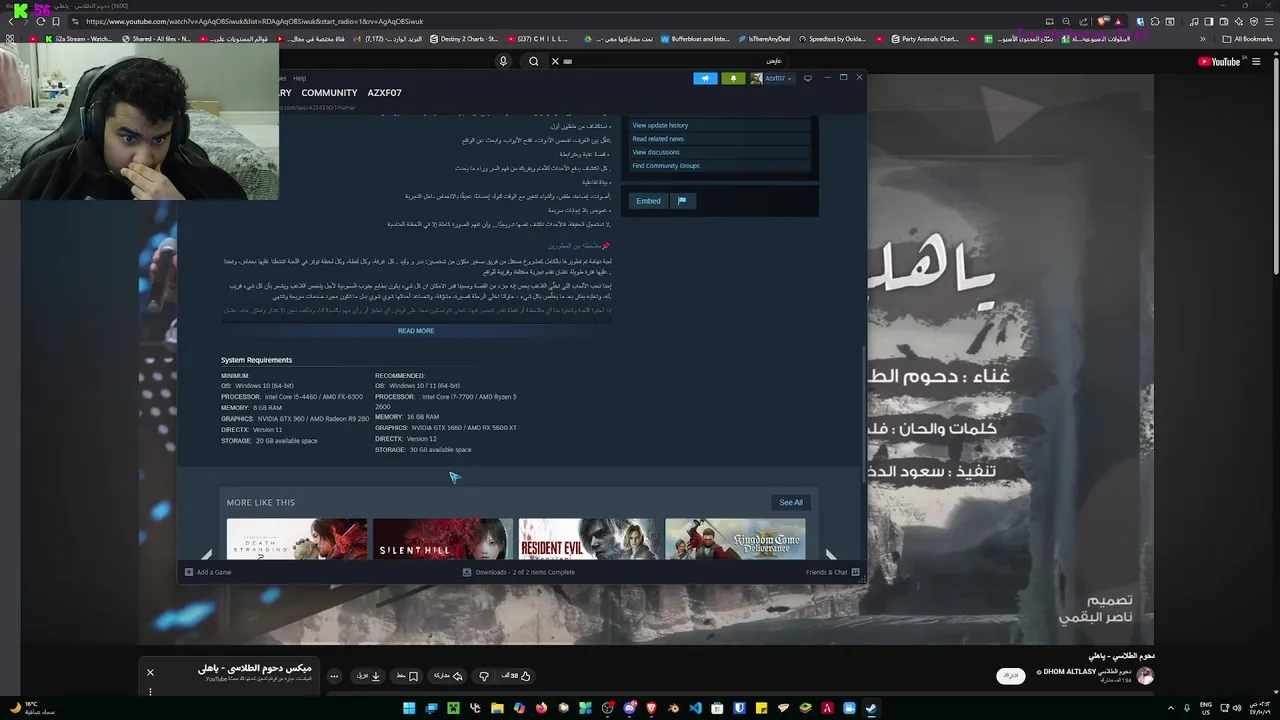1280x720 pixels.
Task: Open Steam announcements megaphone button
Action: click(705, 78)
